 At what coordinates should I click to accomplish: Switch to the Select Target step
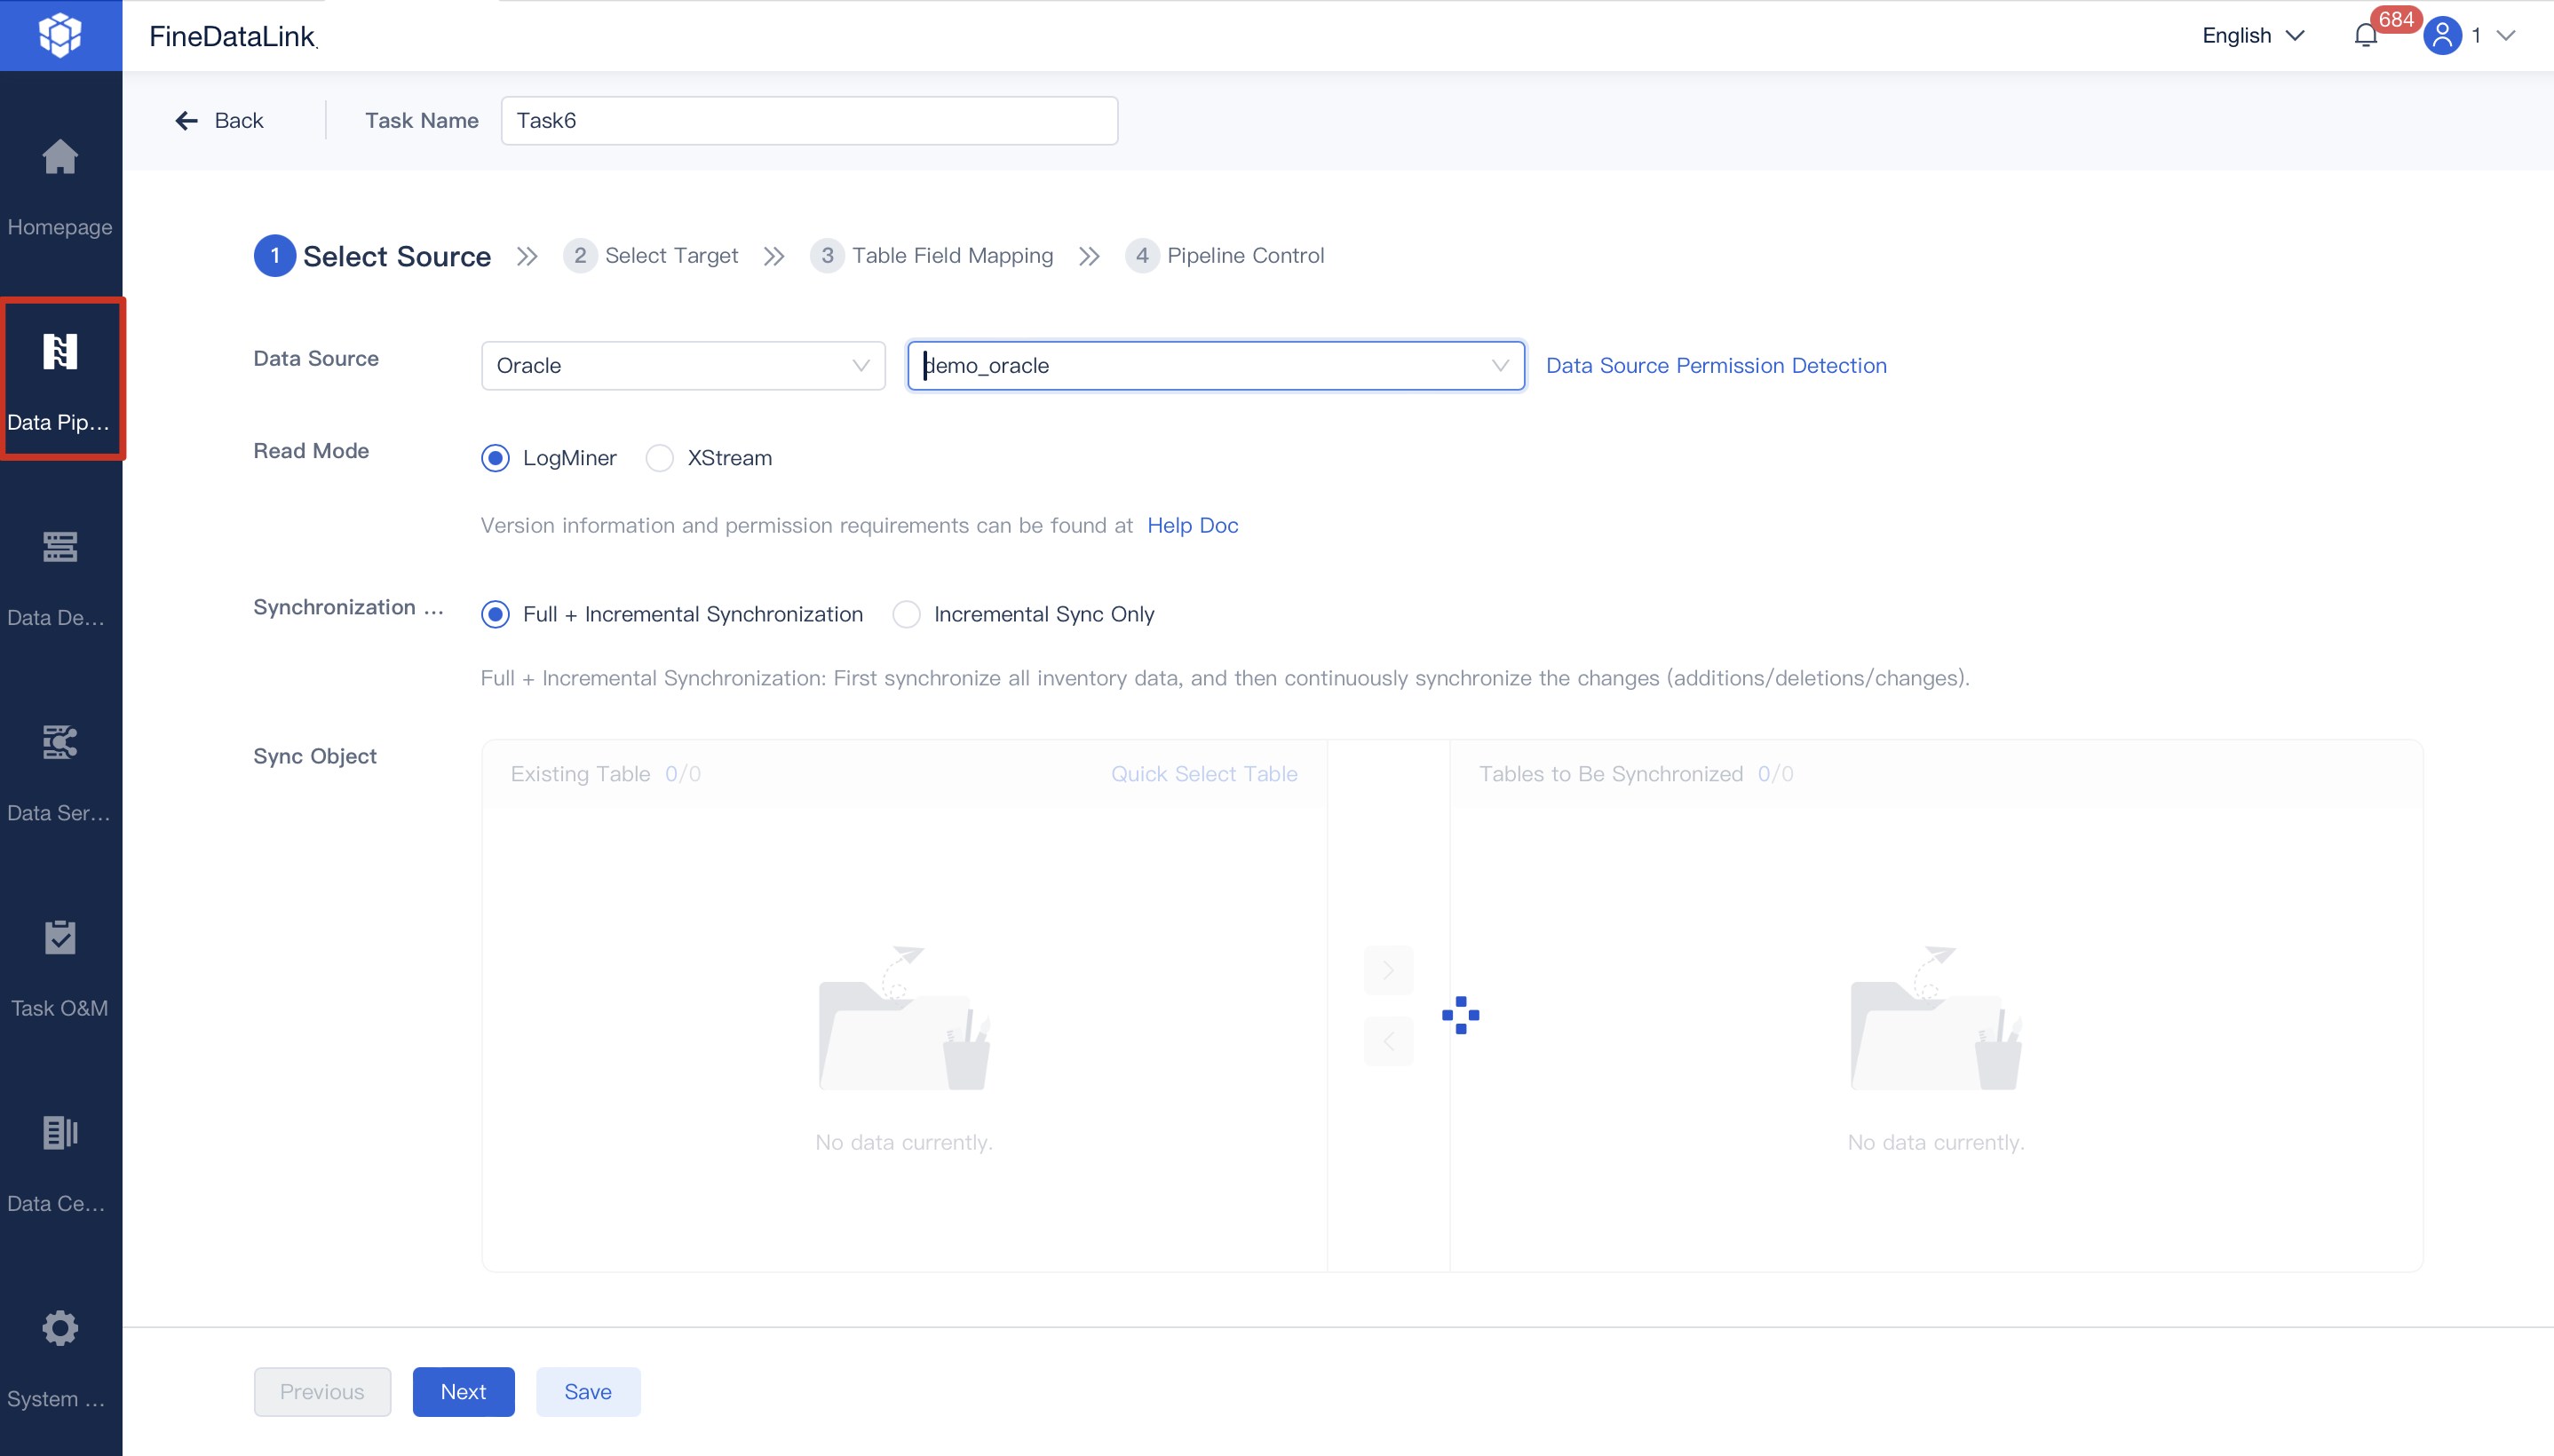point(652,255)
